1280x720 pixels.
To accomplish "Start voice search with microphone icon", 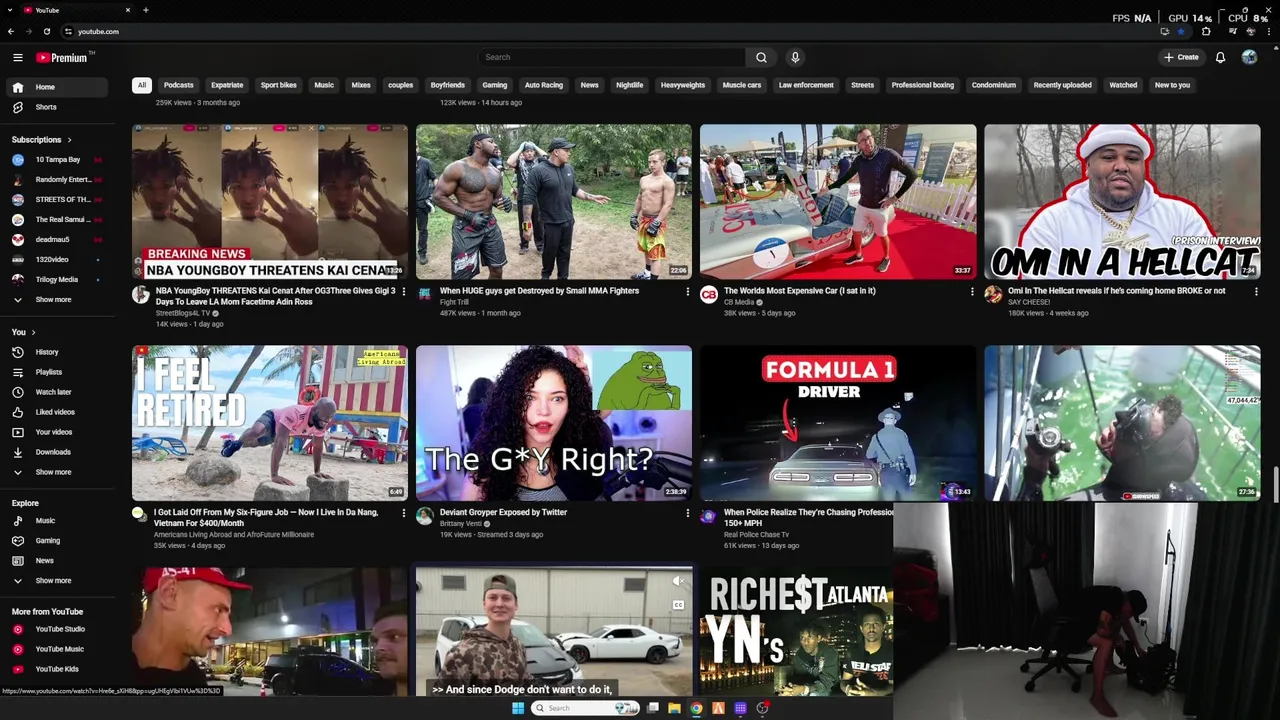I will pyautogui.click(x=795, y=58).
